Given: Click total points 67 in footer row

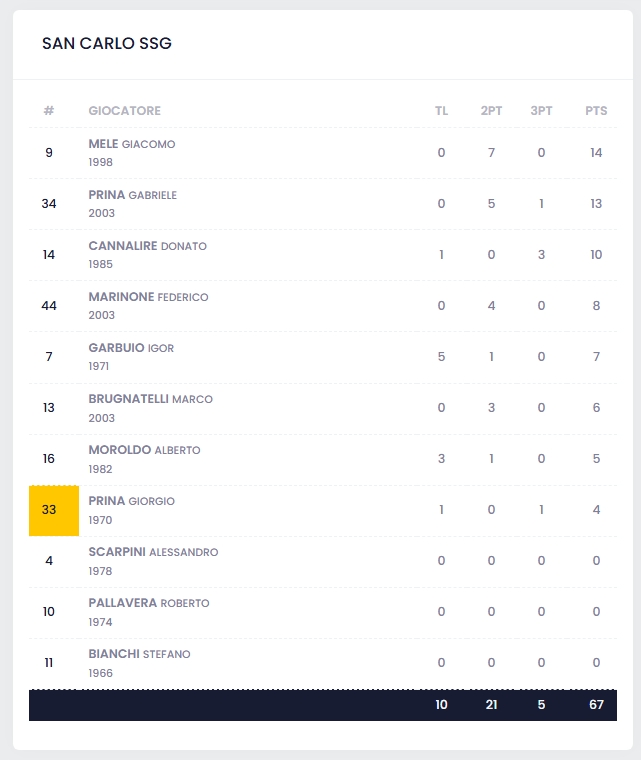Looking at the screenshot, I should (x=596, y=705).
